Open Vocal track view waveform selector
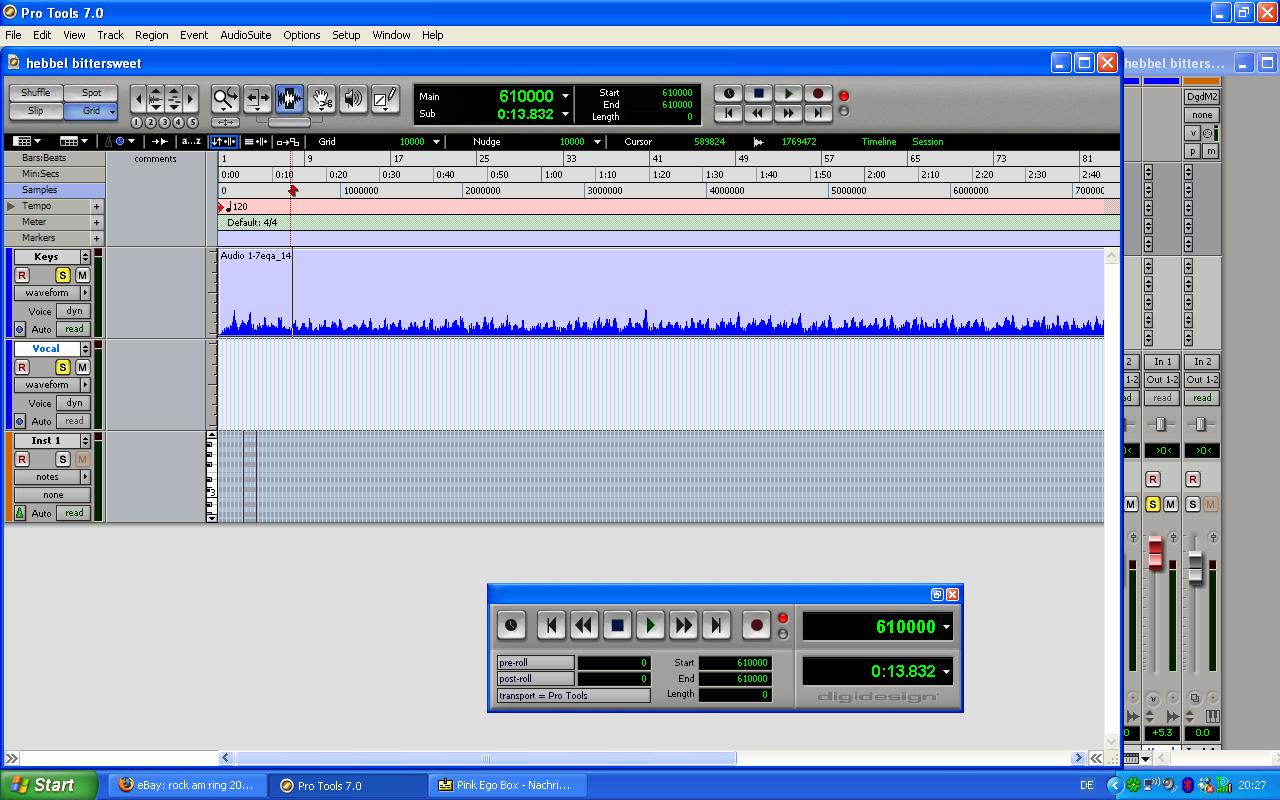Screen dimensions: 1280x800 (x=52, y=385)
